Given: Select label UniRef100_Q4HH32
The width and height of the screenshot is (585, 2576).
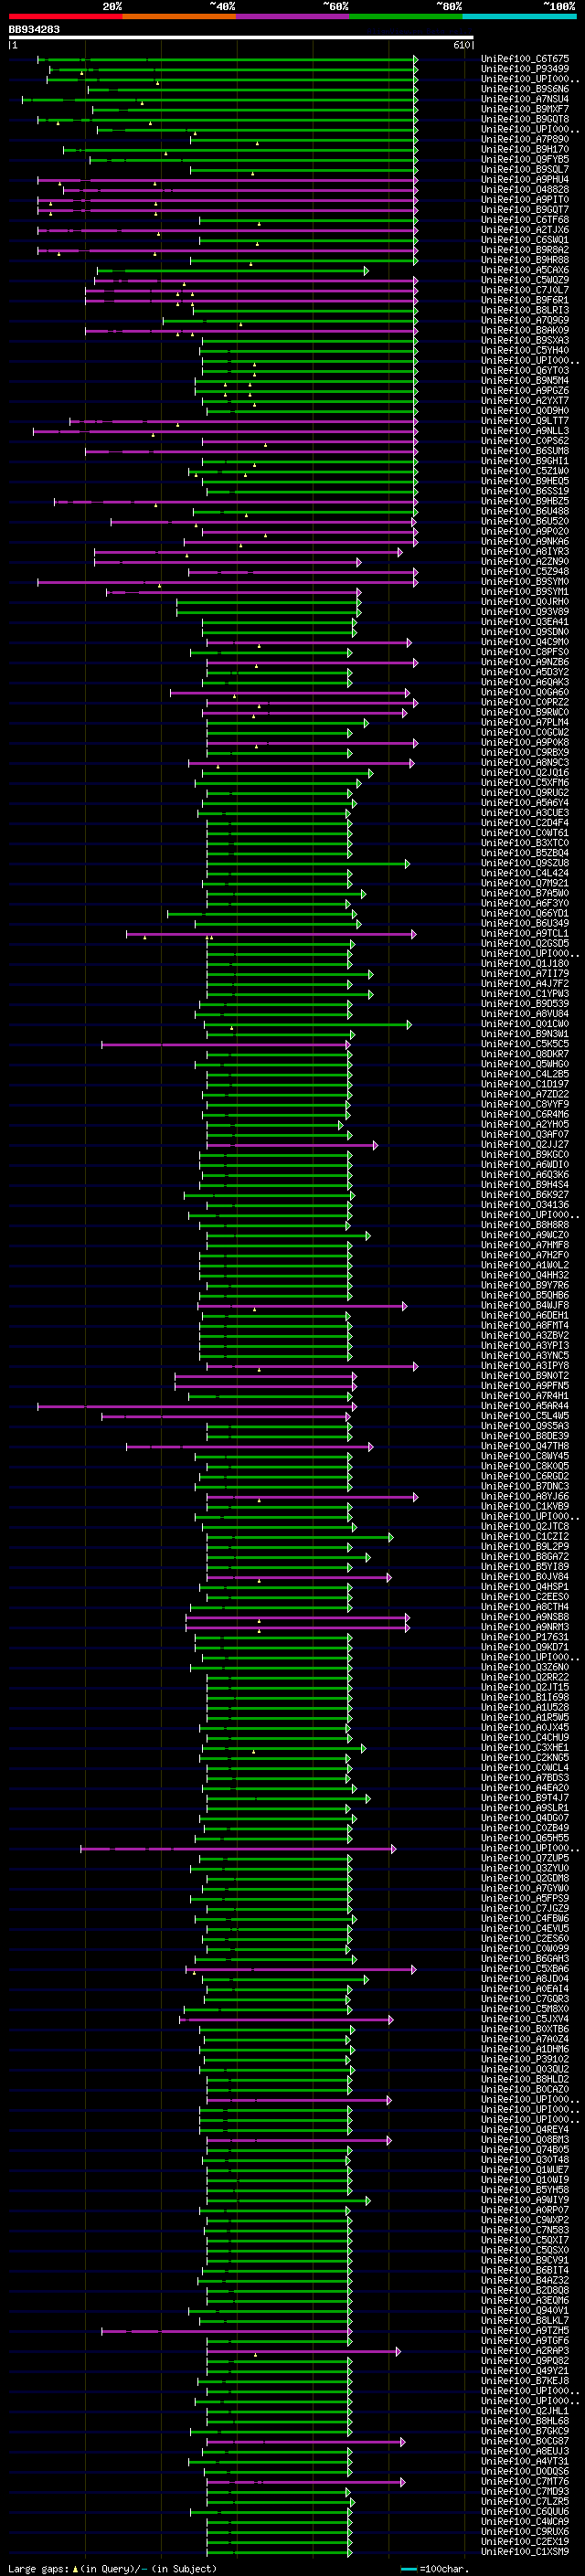Looking at the screenshot, I should pyautogui.click(x=525, y=1275).
